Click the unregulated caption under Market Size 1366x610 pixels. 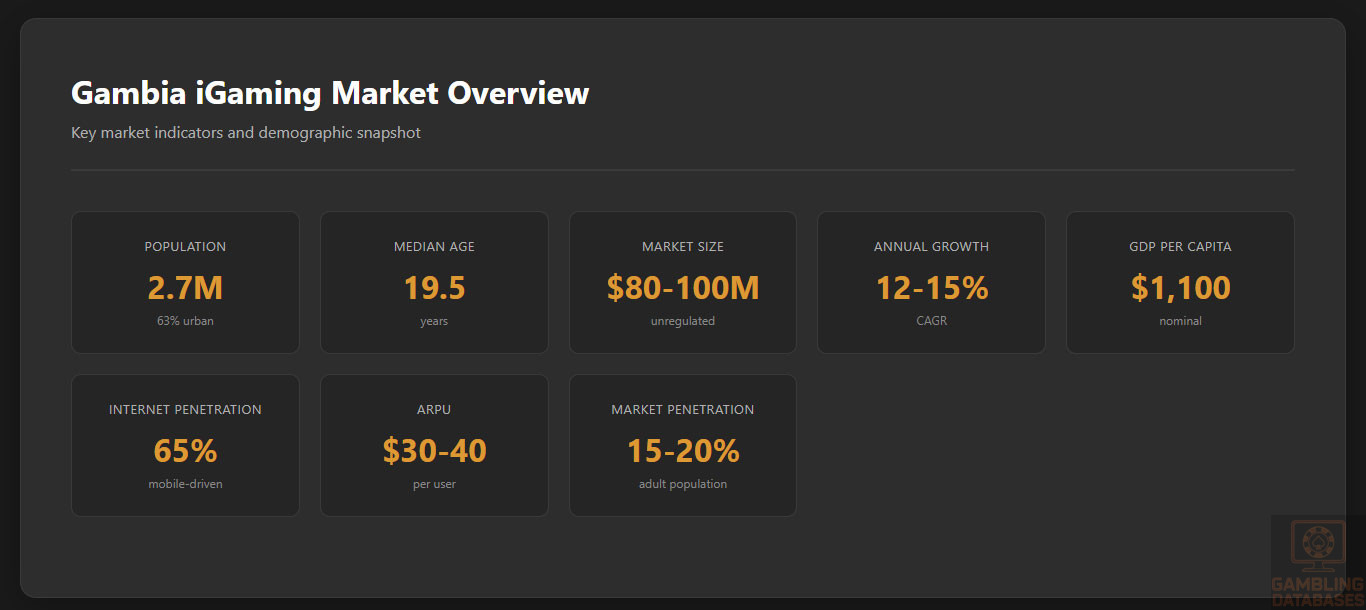tap(683, 321)
